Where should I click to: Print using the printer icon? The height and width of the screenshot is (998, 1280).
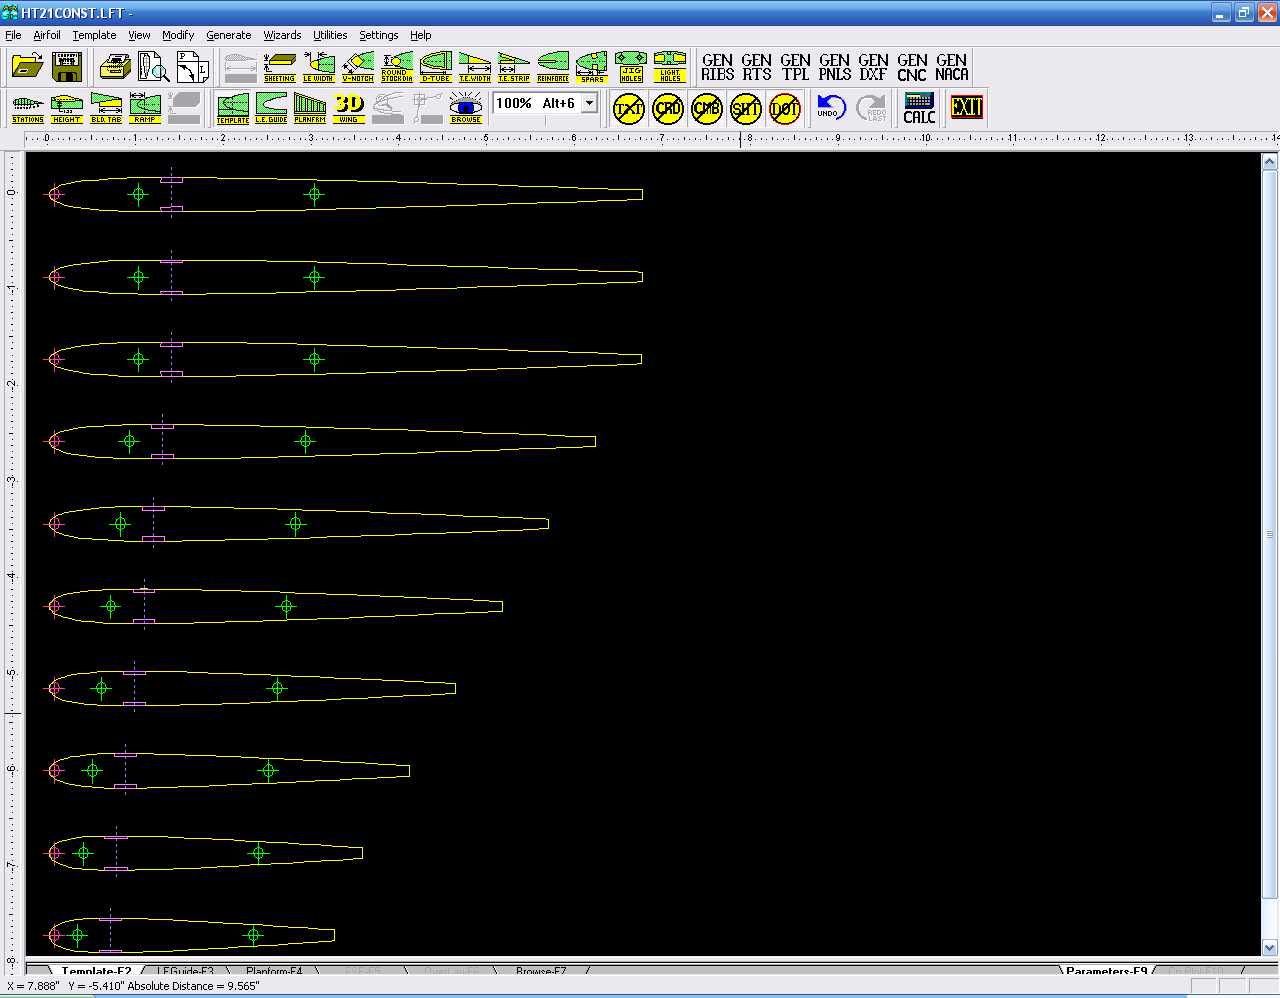(115, 67)
